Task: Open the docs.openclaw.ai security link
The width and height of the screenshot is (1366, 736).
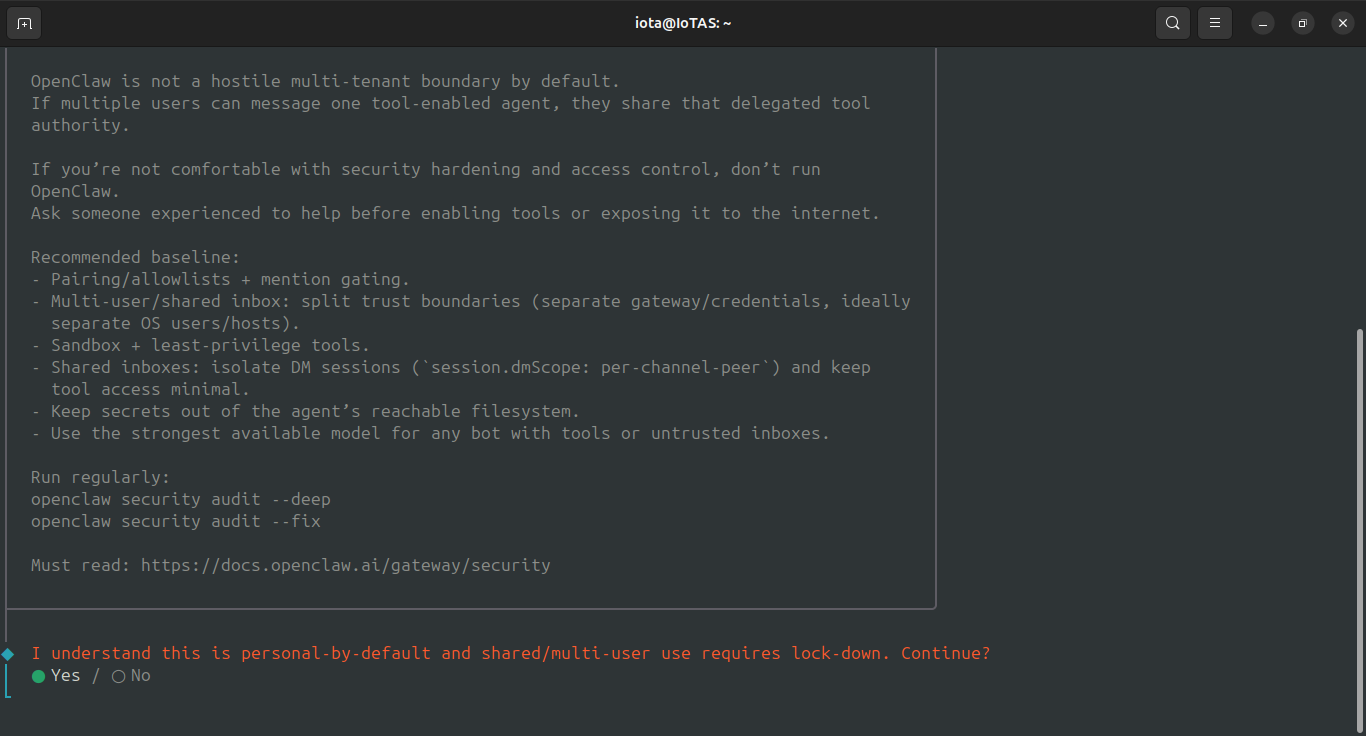Action: pos(346,565)
